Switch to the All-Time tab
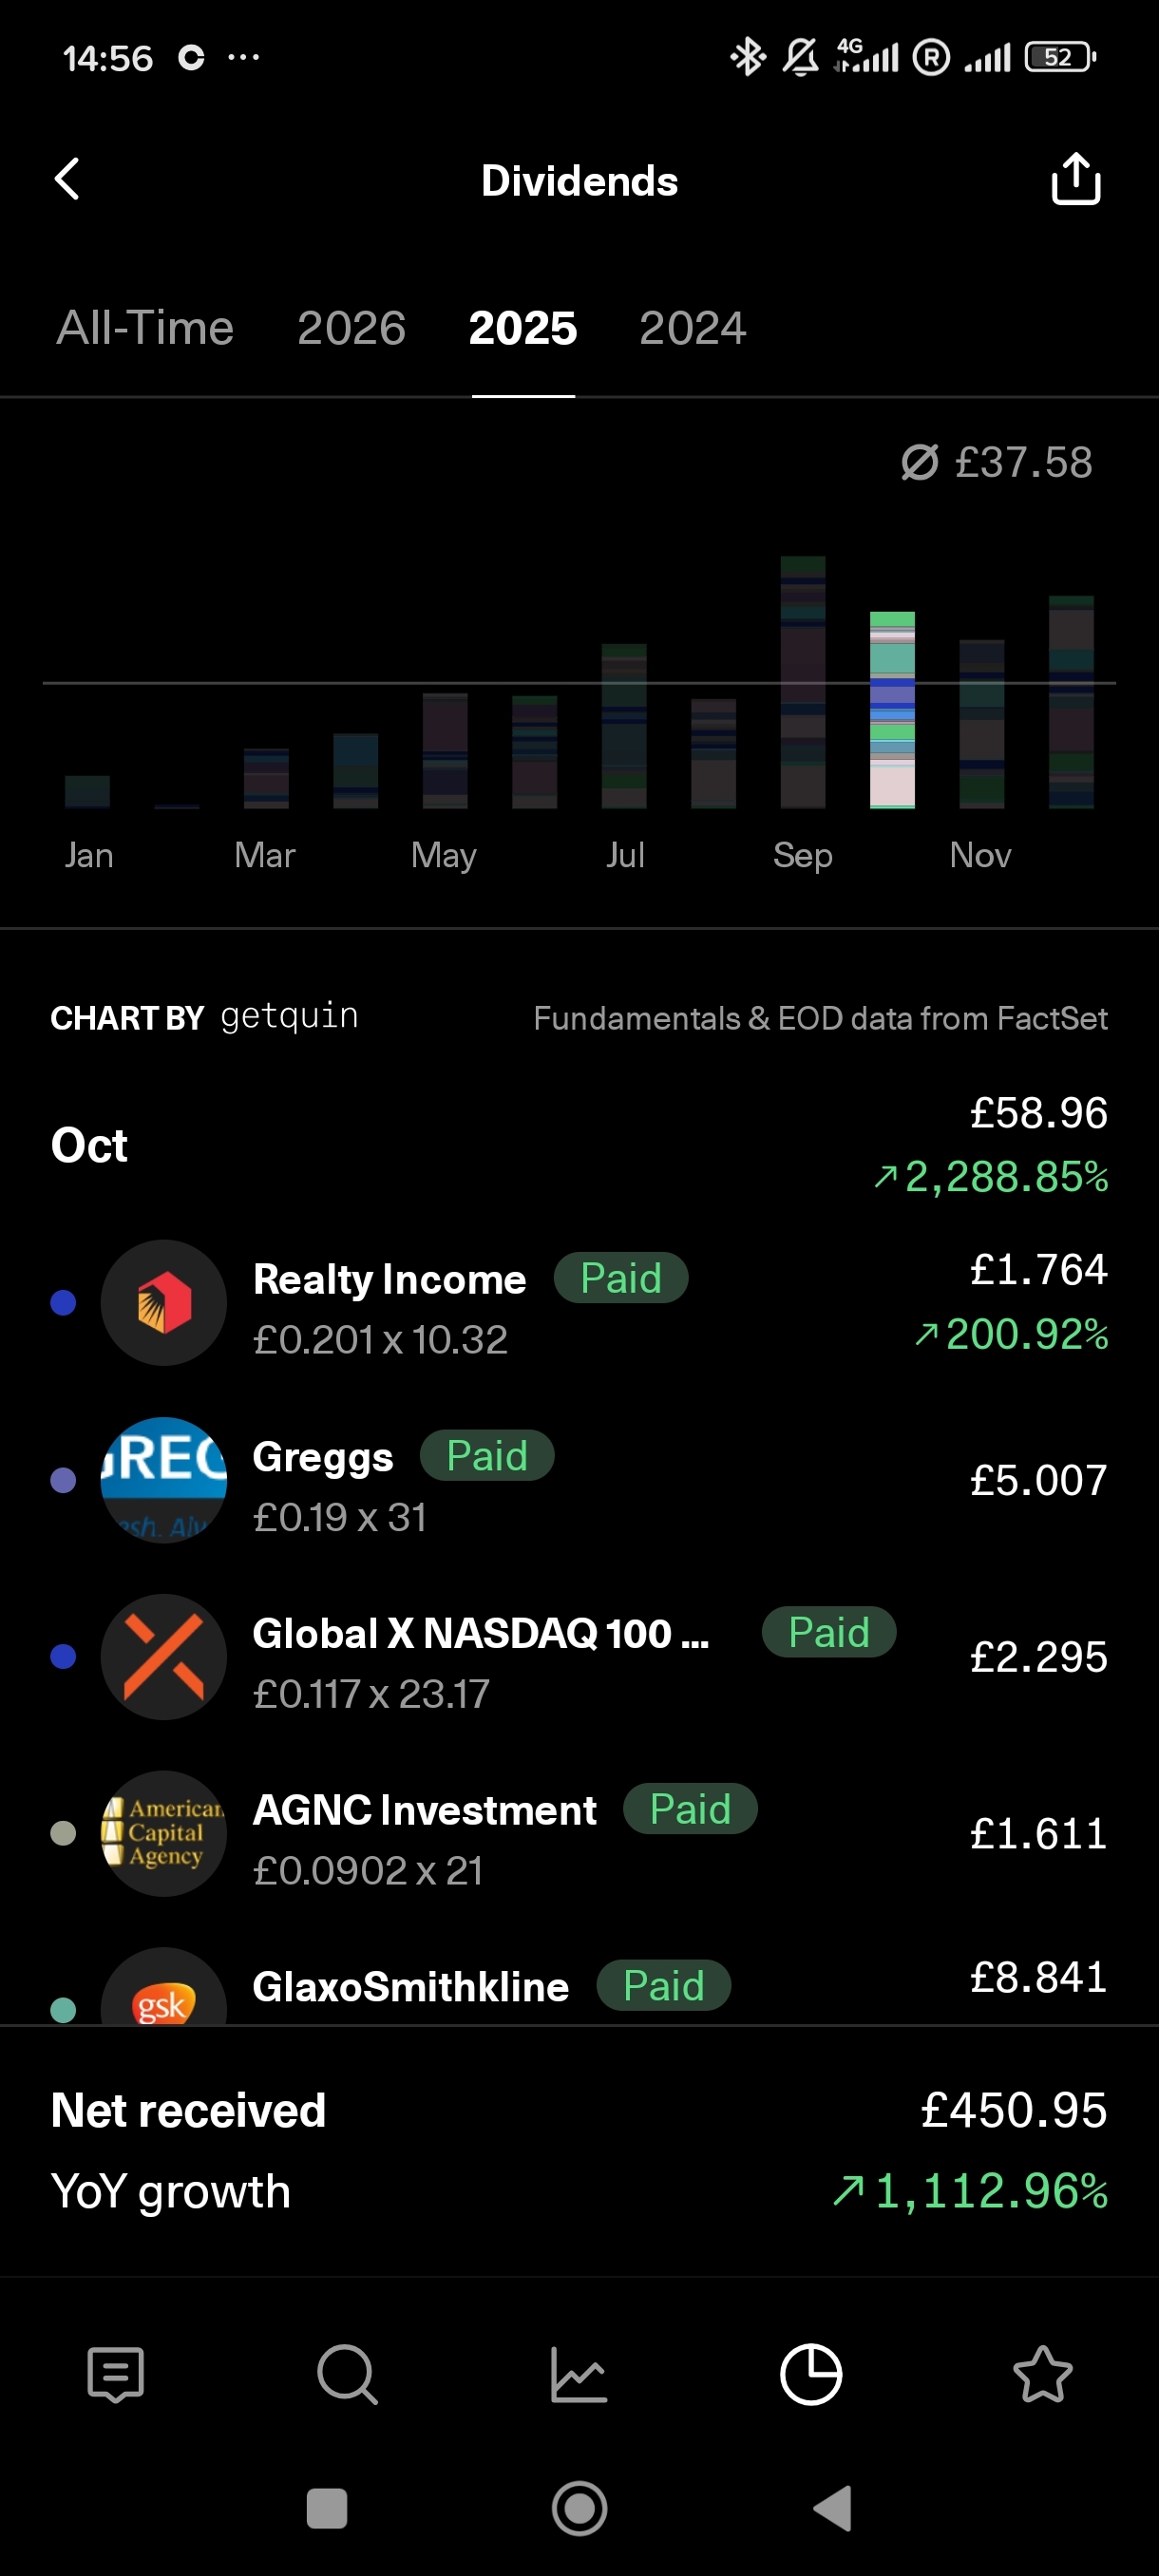Screen dimensions: 1159x2576 coord(145,328)
